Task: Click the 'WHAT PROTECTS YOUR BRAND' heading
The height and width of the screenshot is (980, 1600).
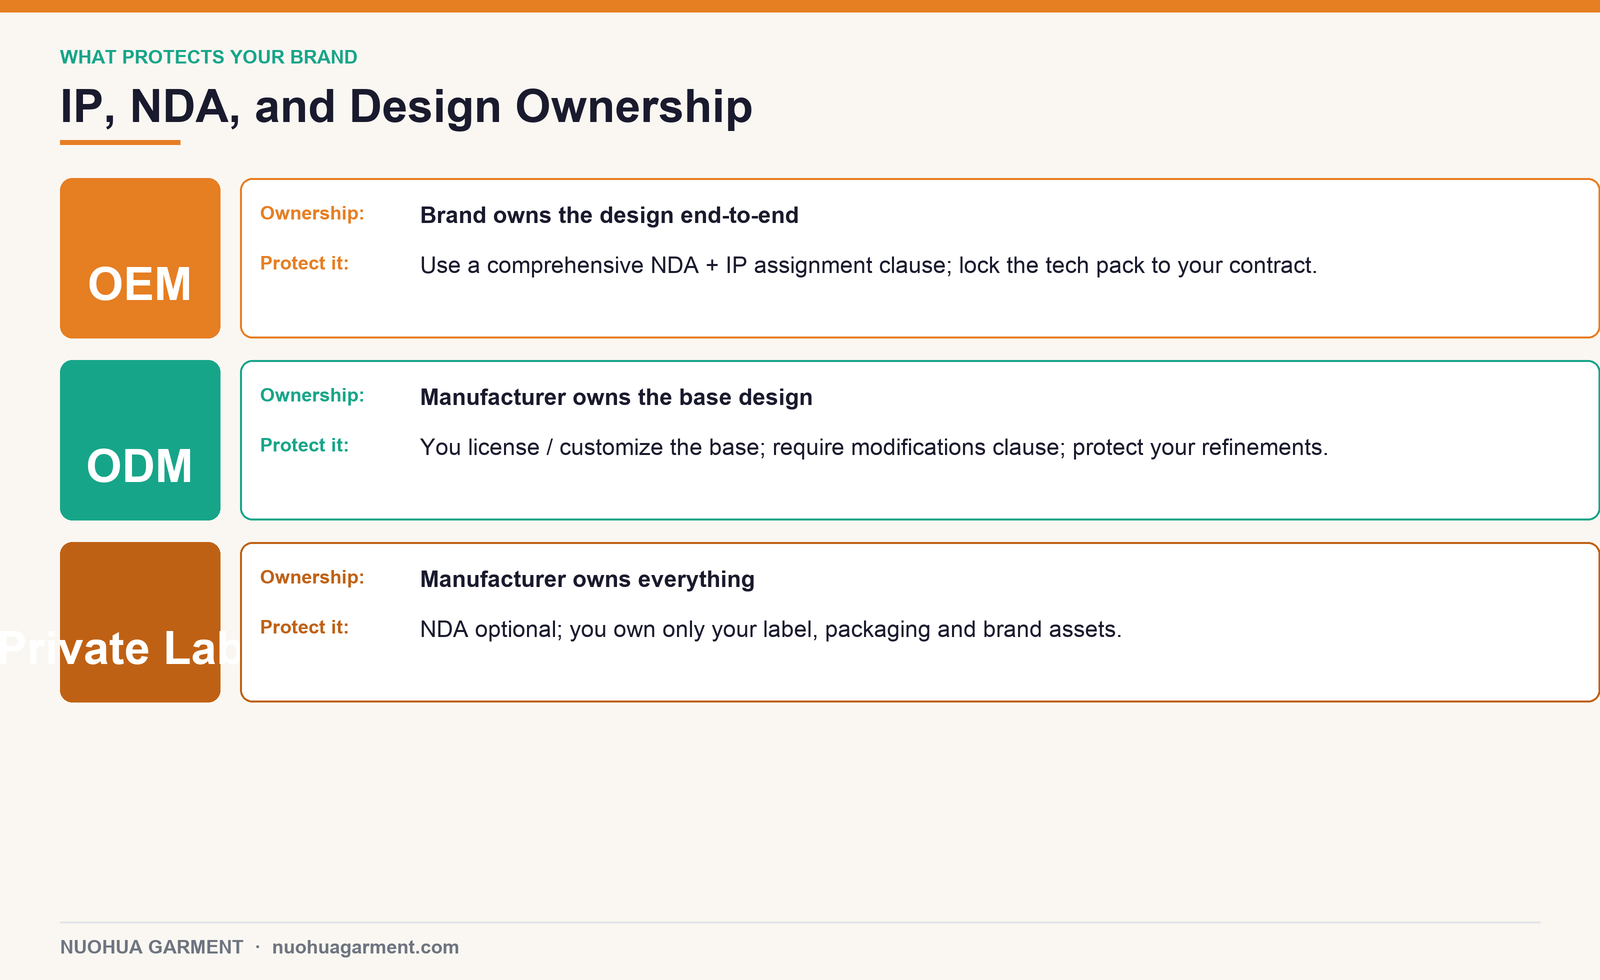Action: [209, 57]
